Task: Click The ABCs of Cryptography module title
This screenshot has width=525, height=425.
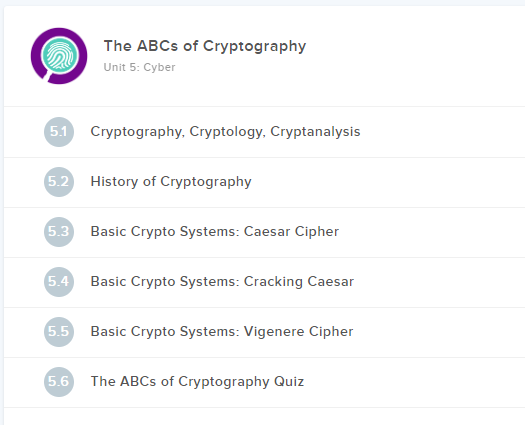Action: point(205,46)
